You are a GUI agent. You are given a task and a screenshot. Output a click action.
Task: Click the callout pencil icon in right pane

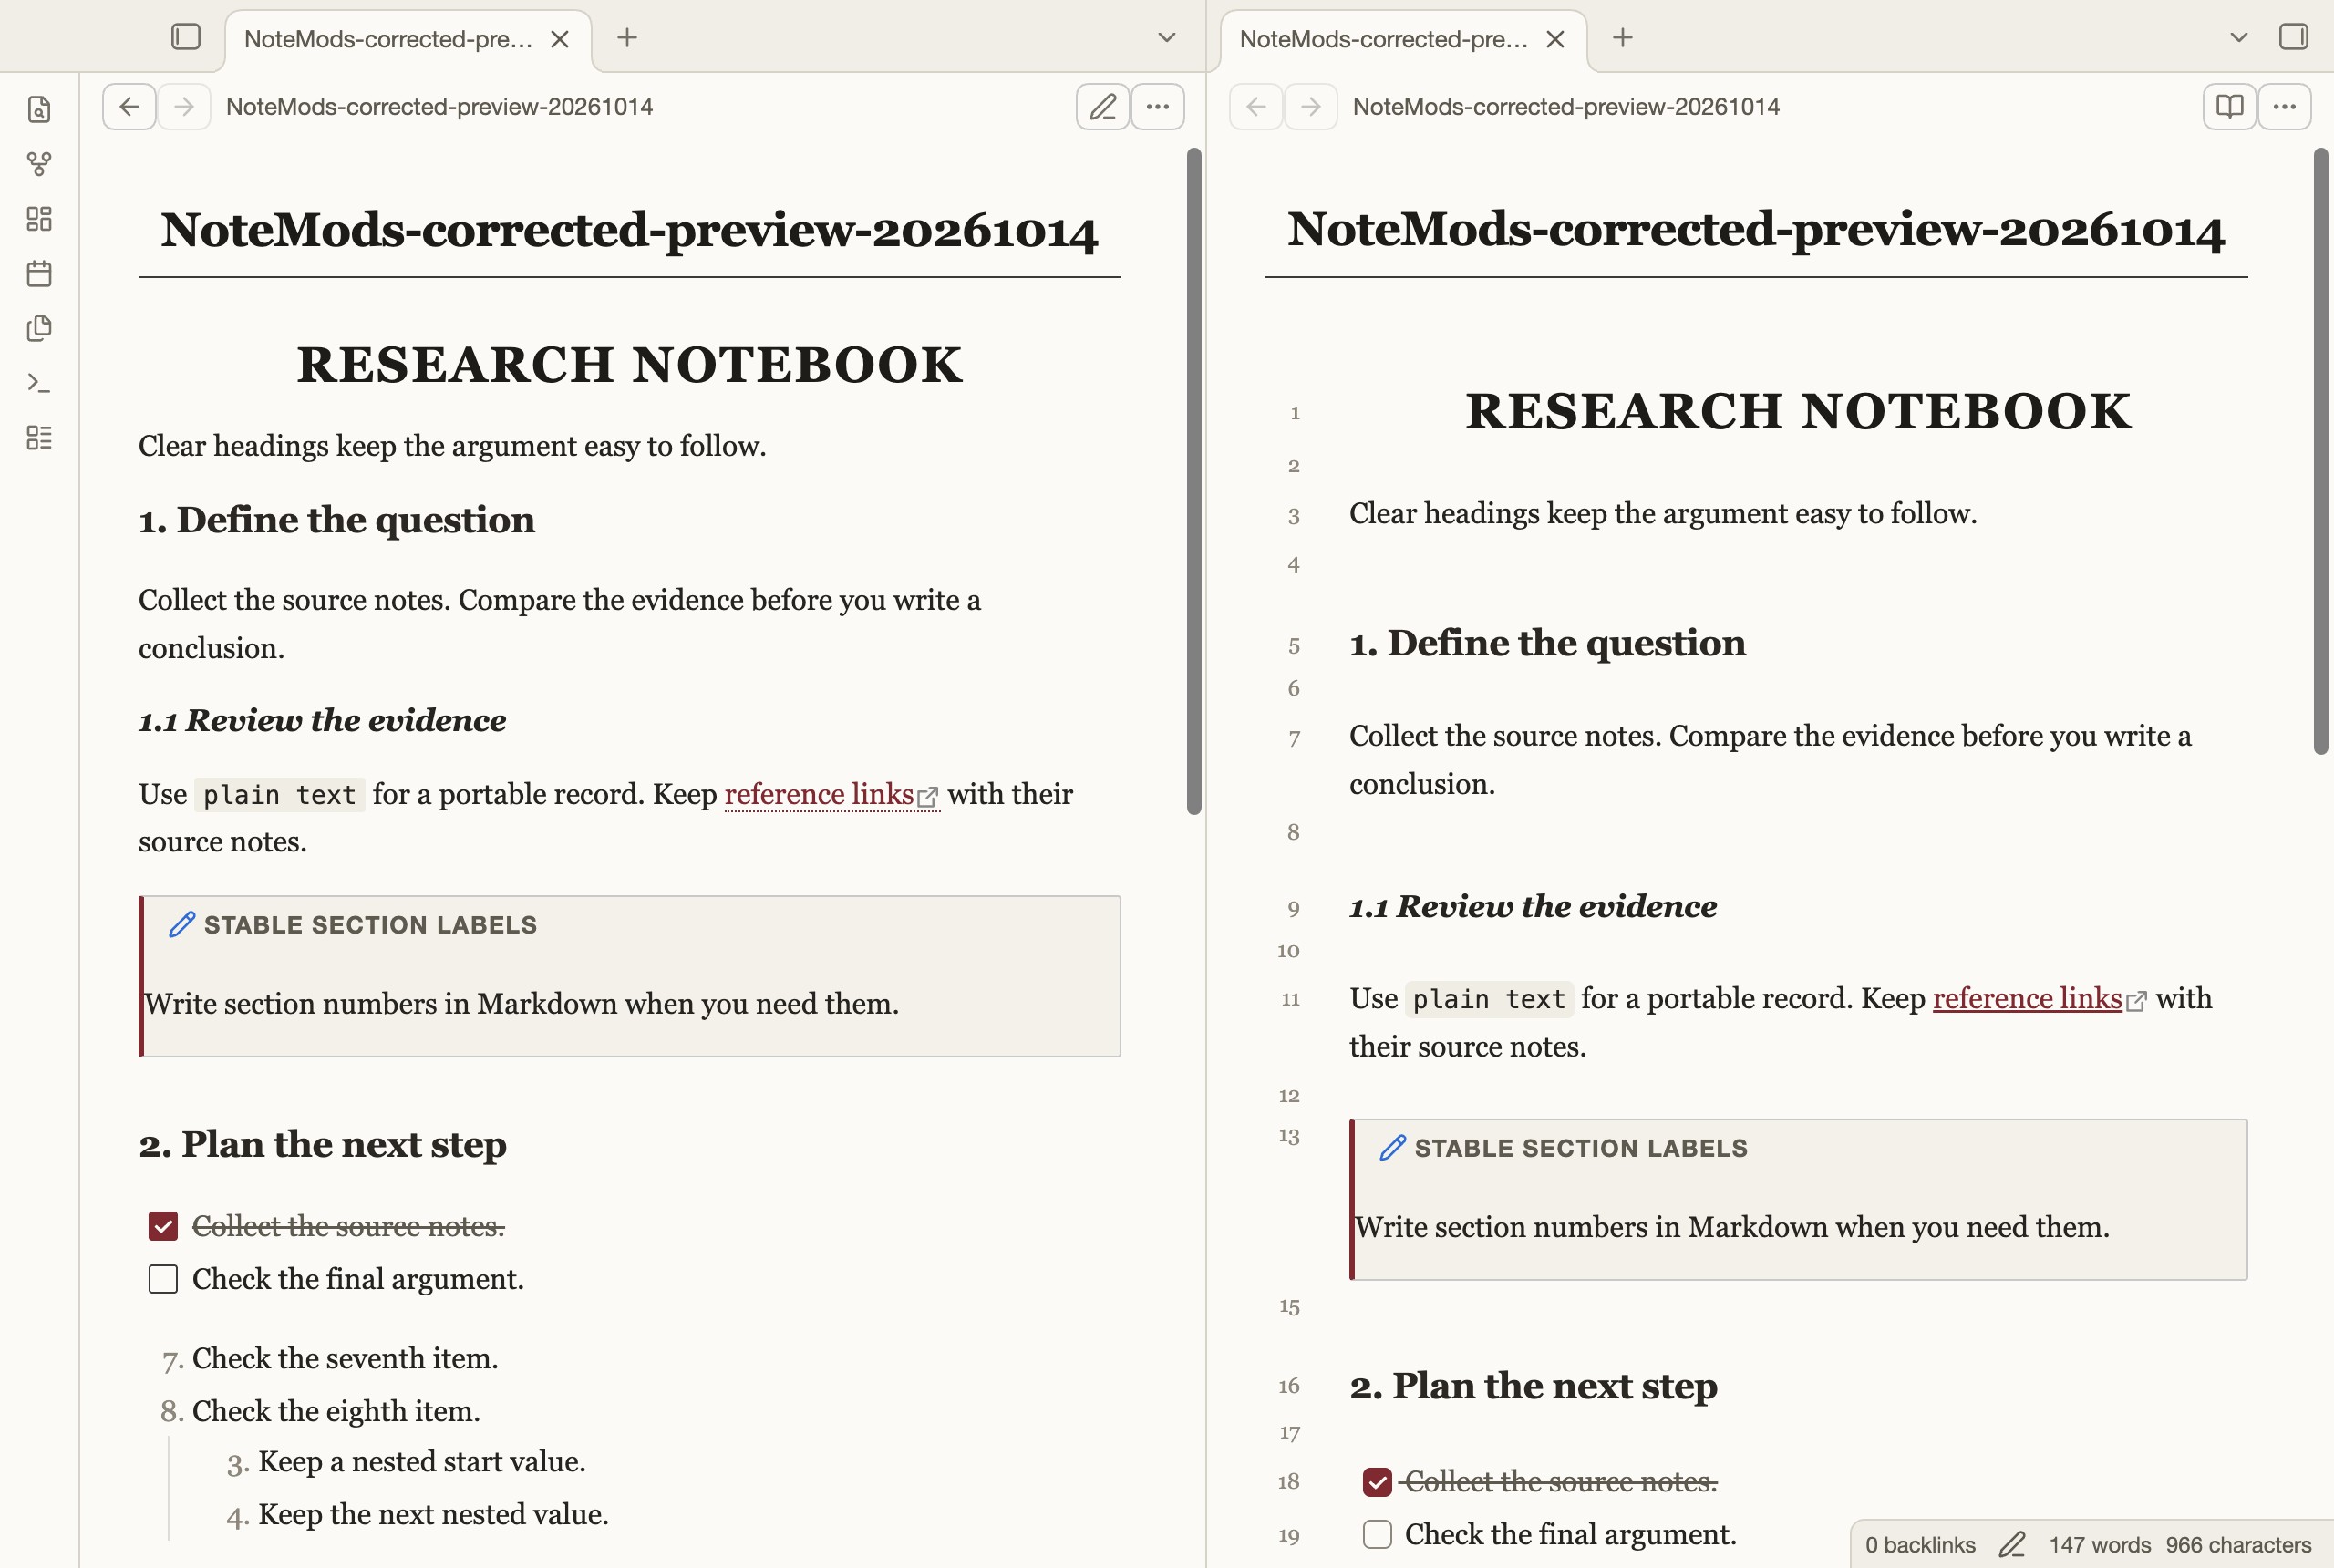click(1392, 1148)
